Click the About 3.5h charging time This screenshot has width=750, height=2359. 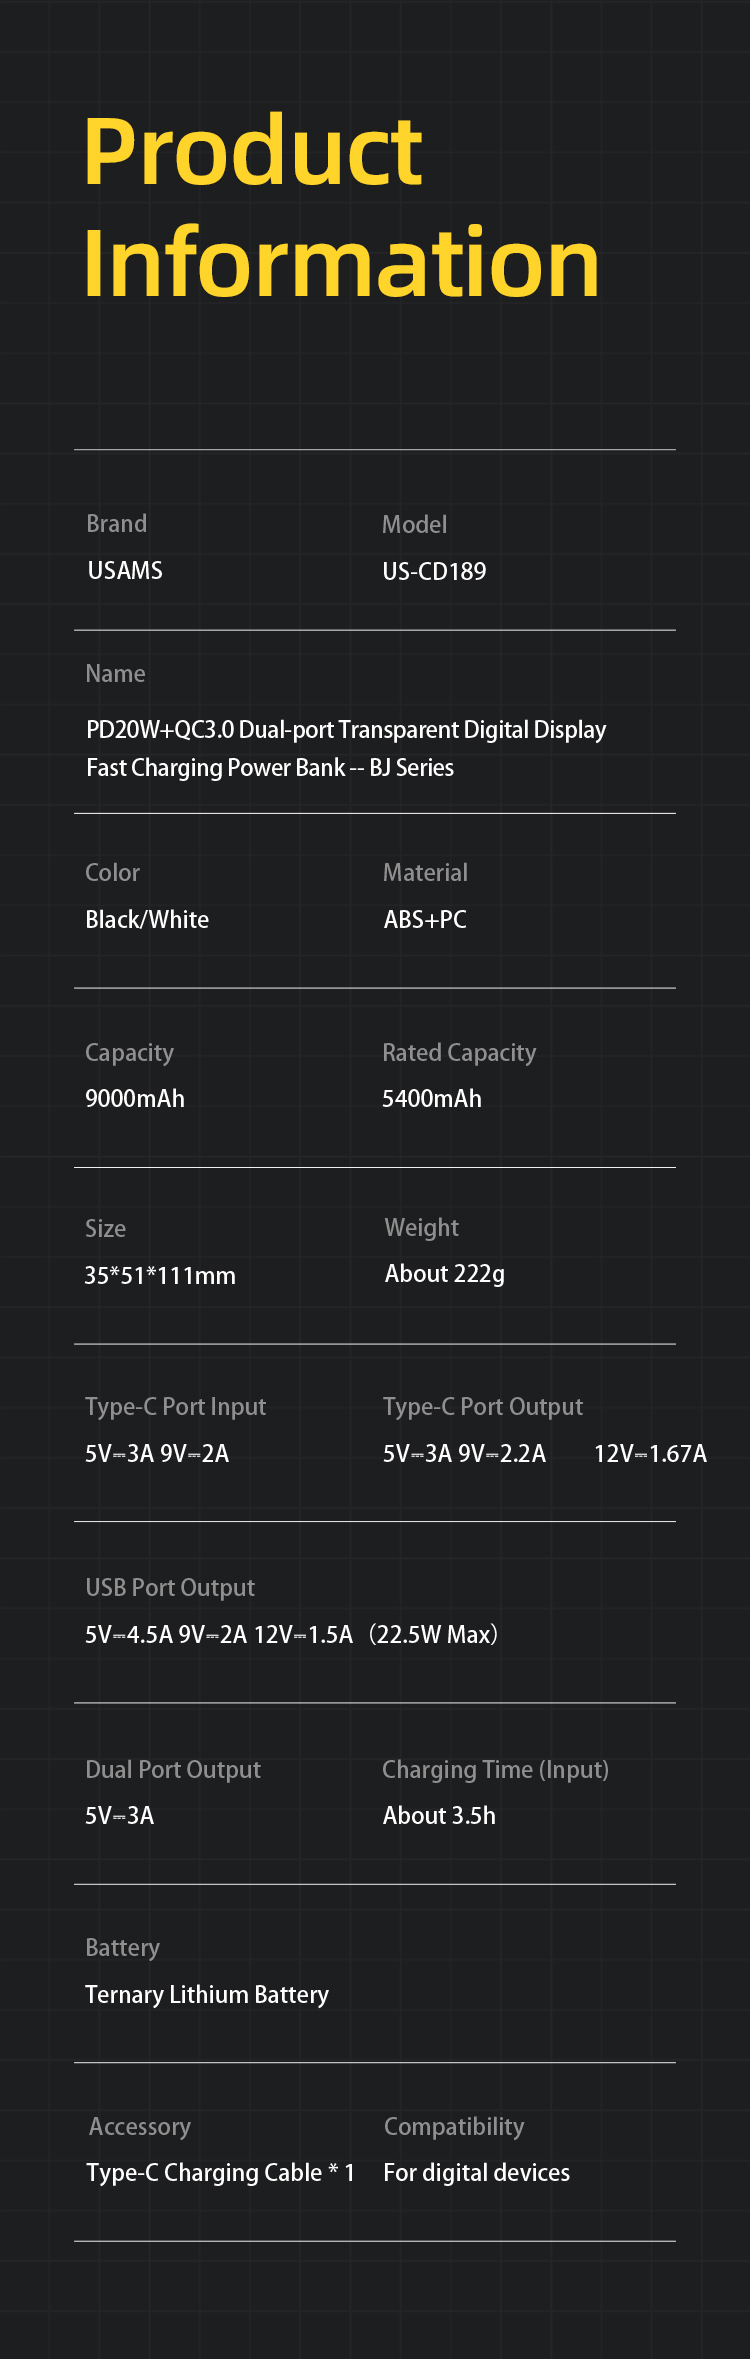coord(439,1816)
